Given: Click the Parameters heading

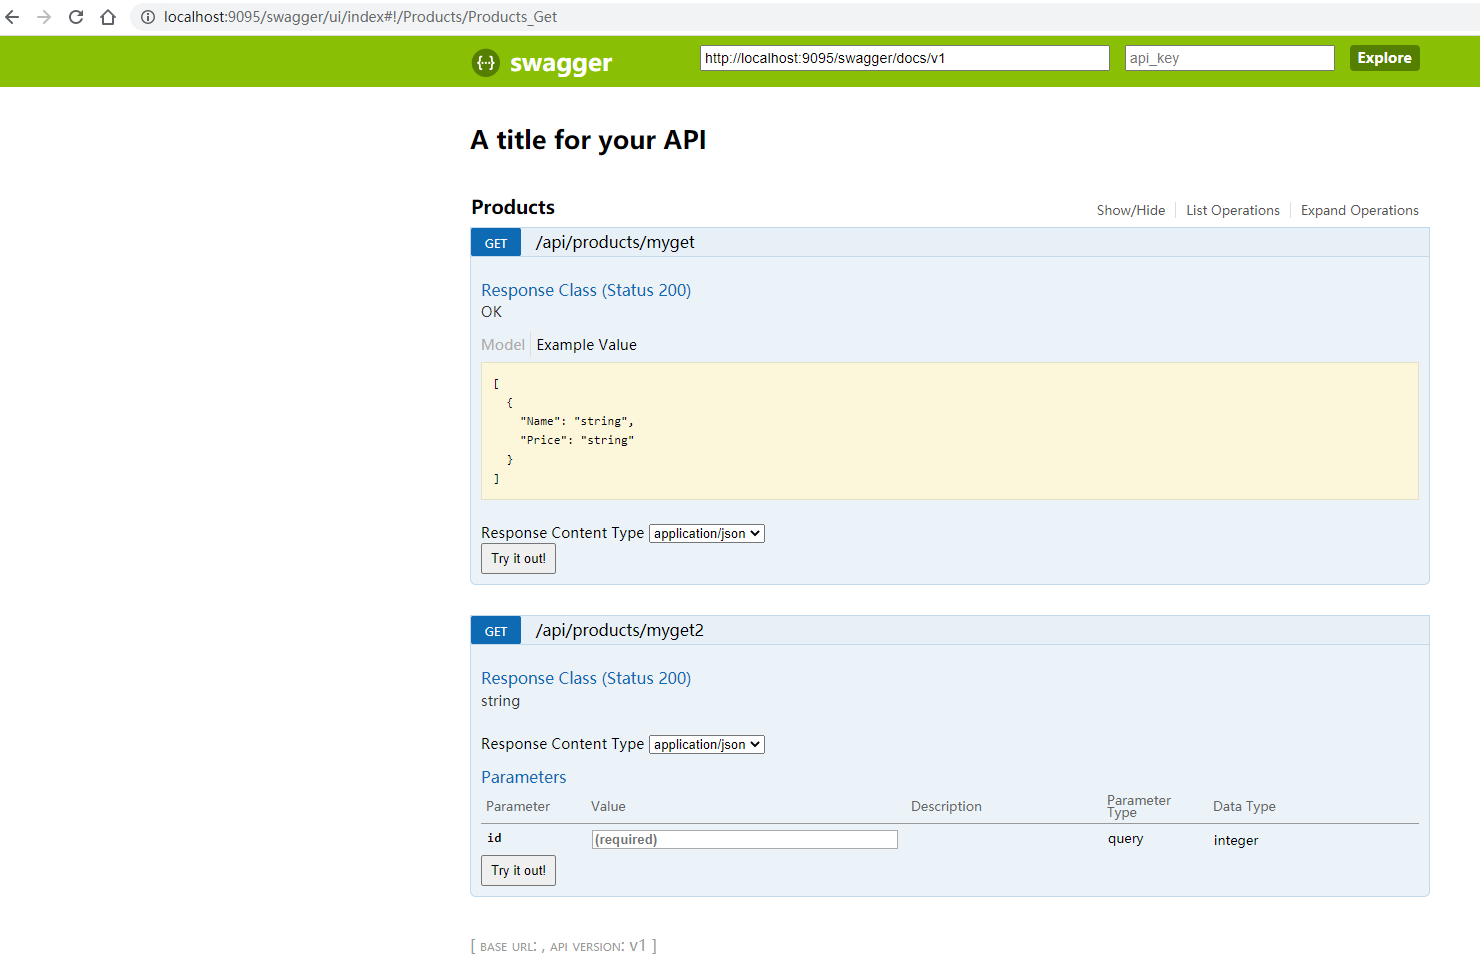Looking at the screenshot, I should pyautogui.click(x=524, y=777).
